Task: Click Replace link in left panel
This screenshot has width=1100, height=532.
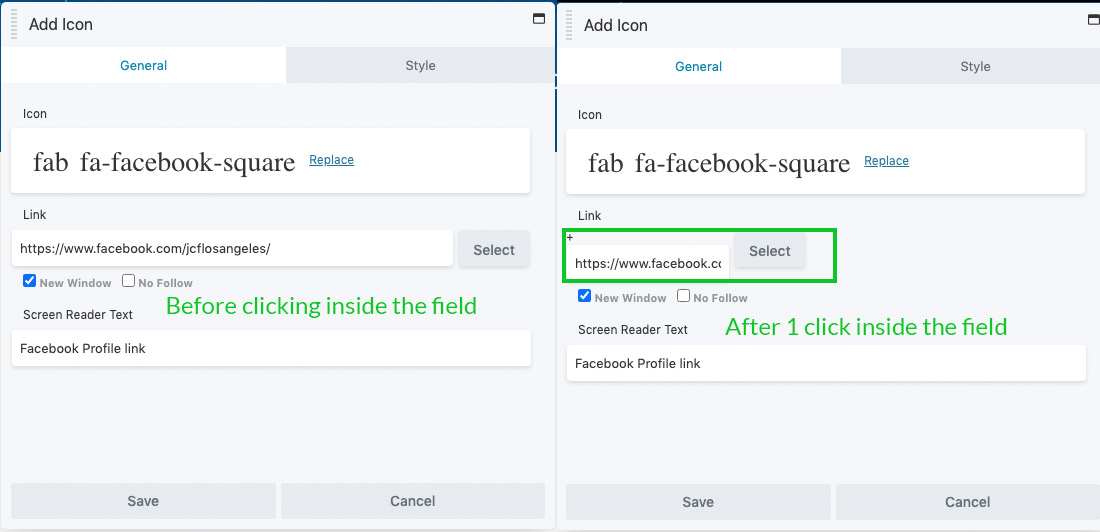Action: point(331,160)
